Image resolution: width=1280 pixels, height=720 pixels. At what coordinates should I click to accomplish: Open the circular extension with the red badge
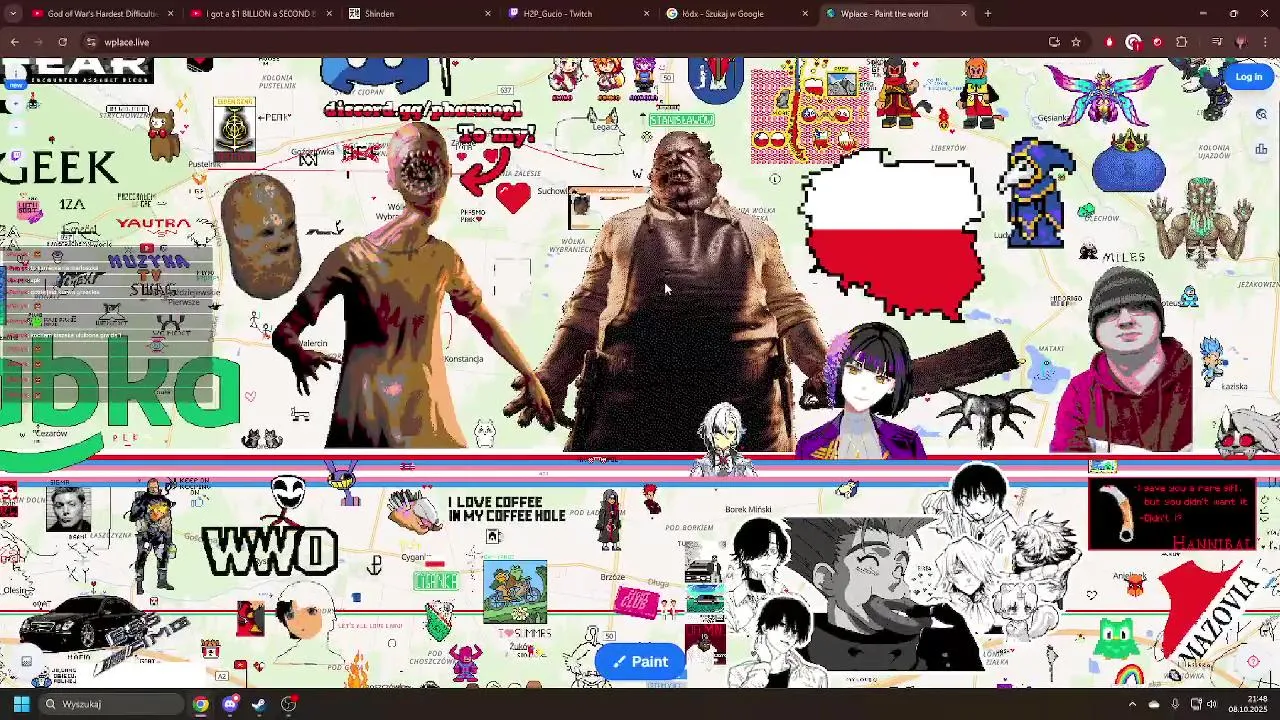pyautogui.click(x=1133, y=42)
